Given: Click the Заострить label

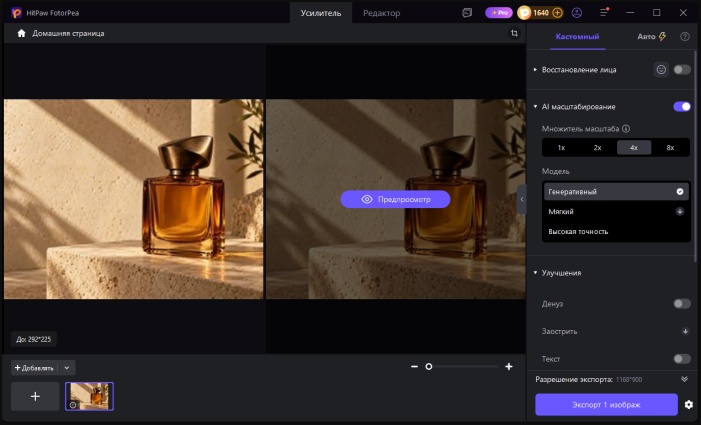Looking at the screenshot, I should point(559,331).
